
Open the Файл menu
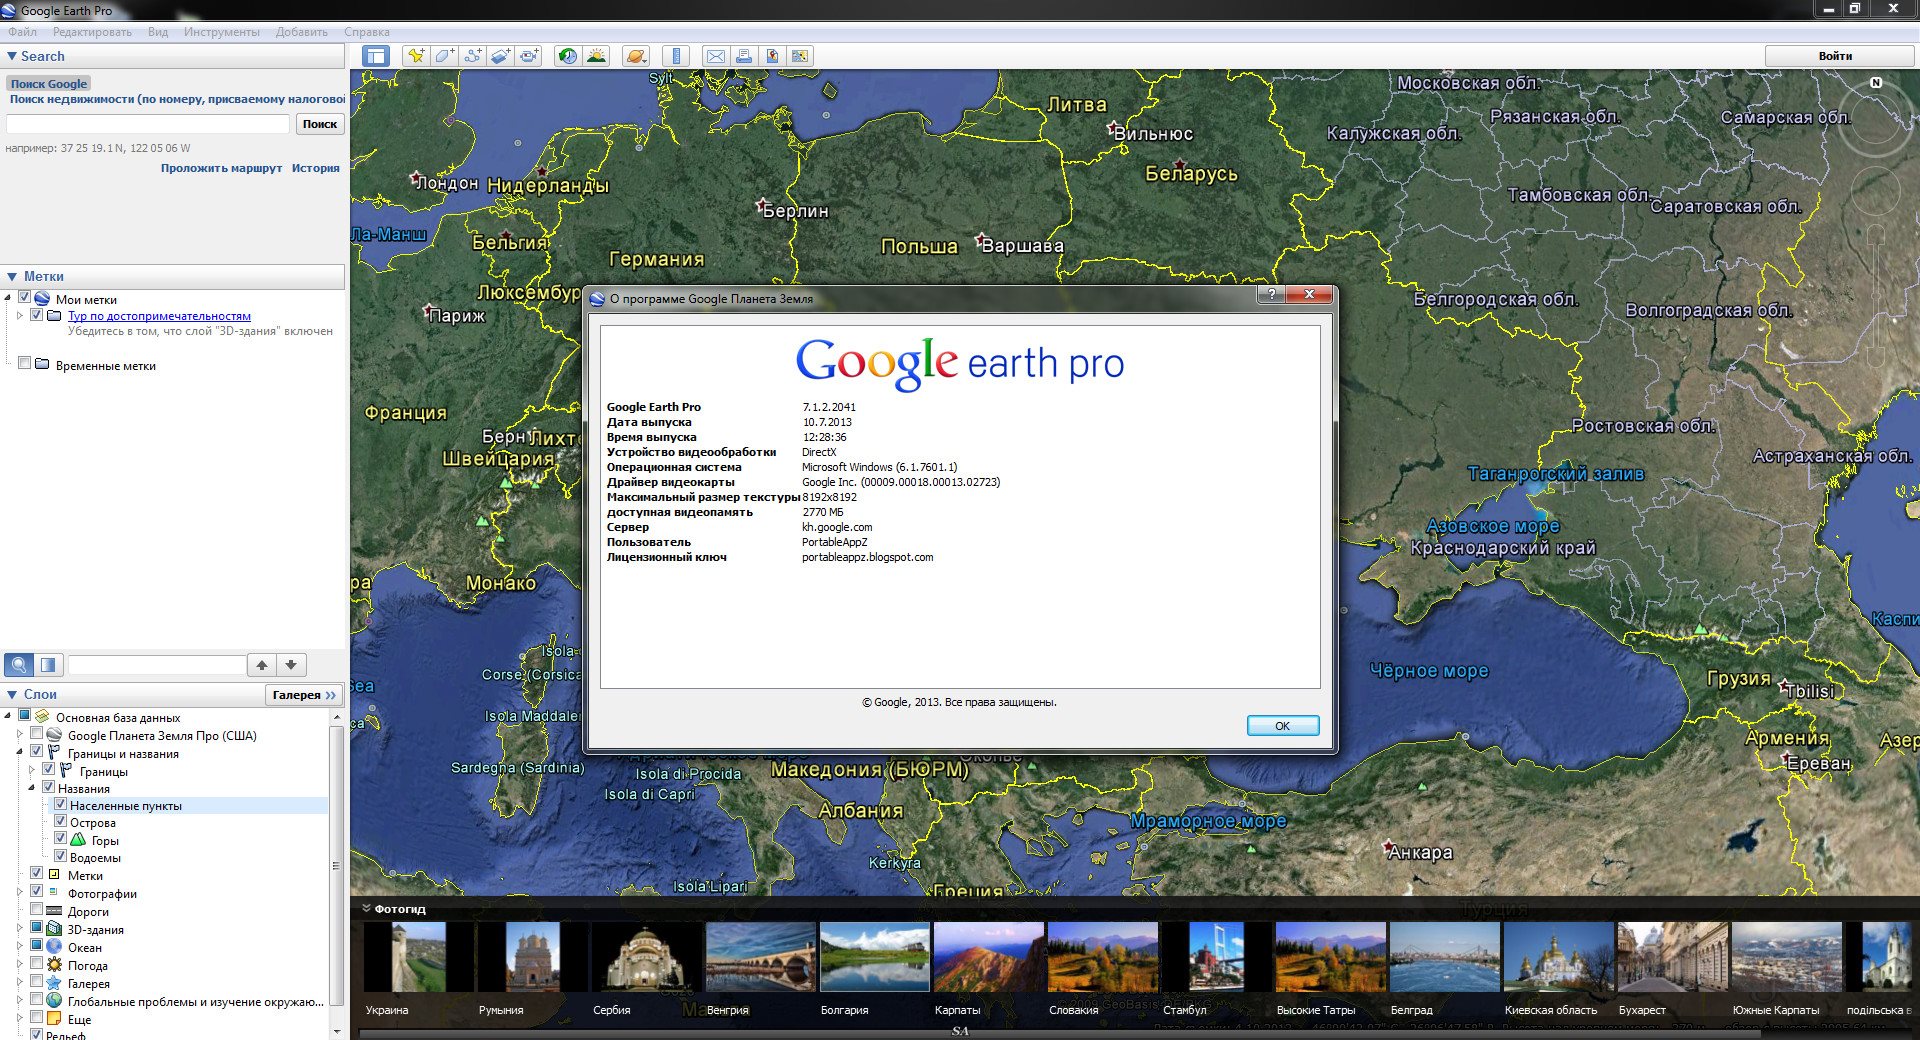tap(22, 32)
